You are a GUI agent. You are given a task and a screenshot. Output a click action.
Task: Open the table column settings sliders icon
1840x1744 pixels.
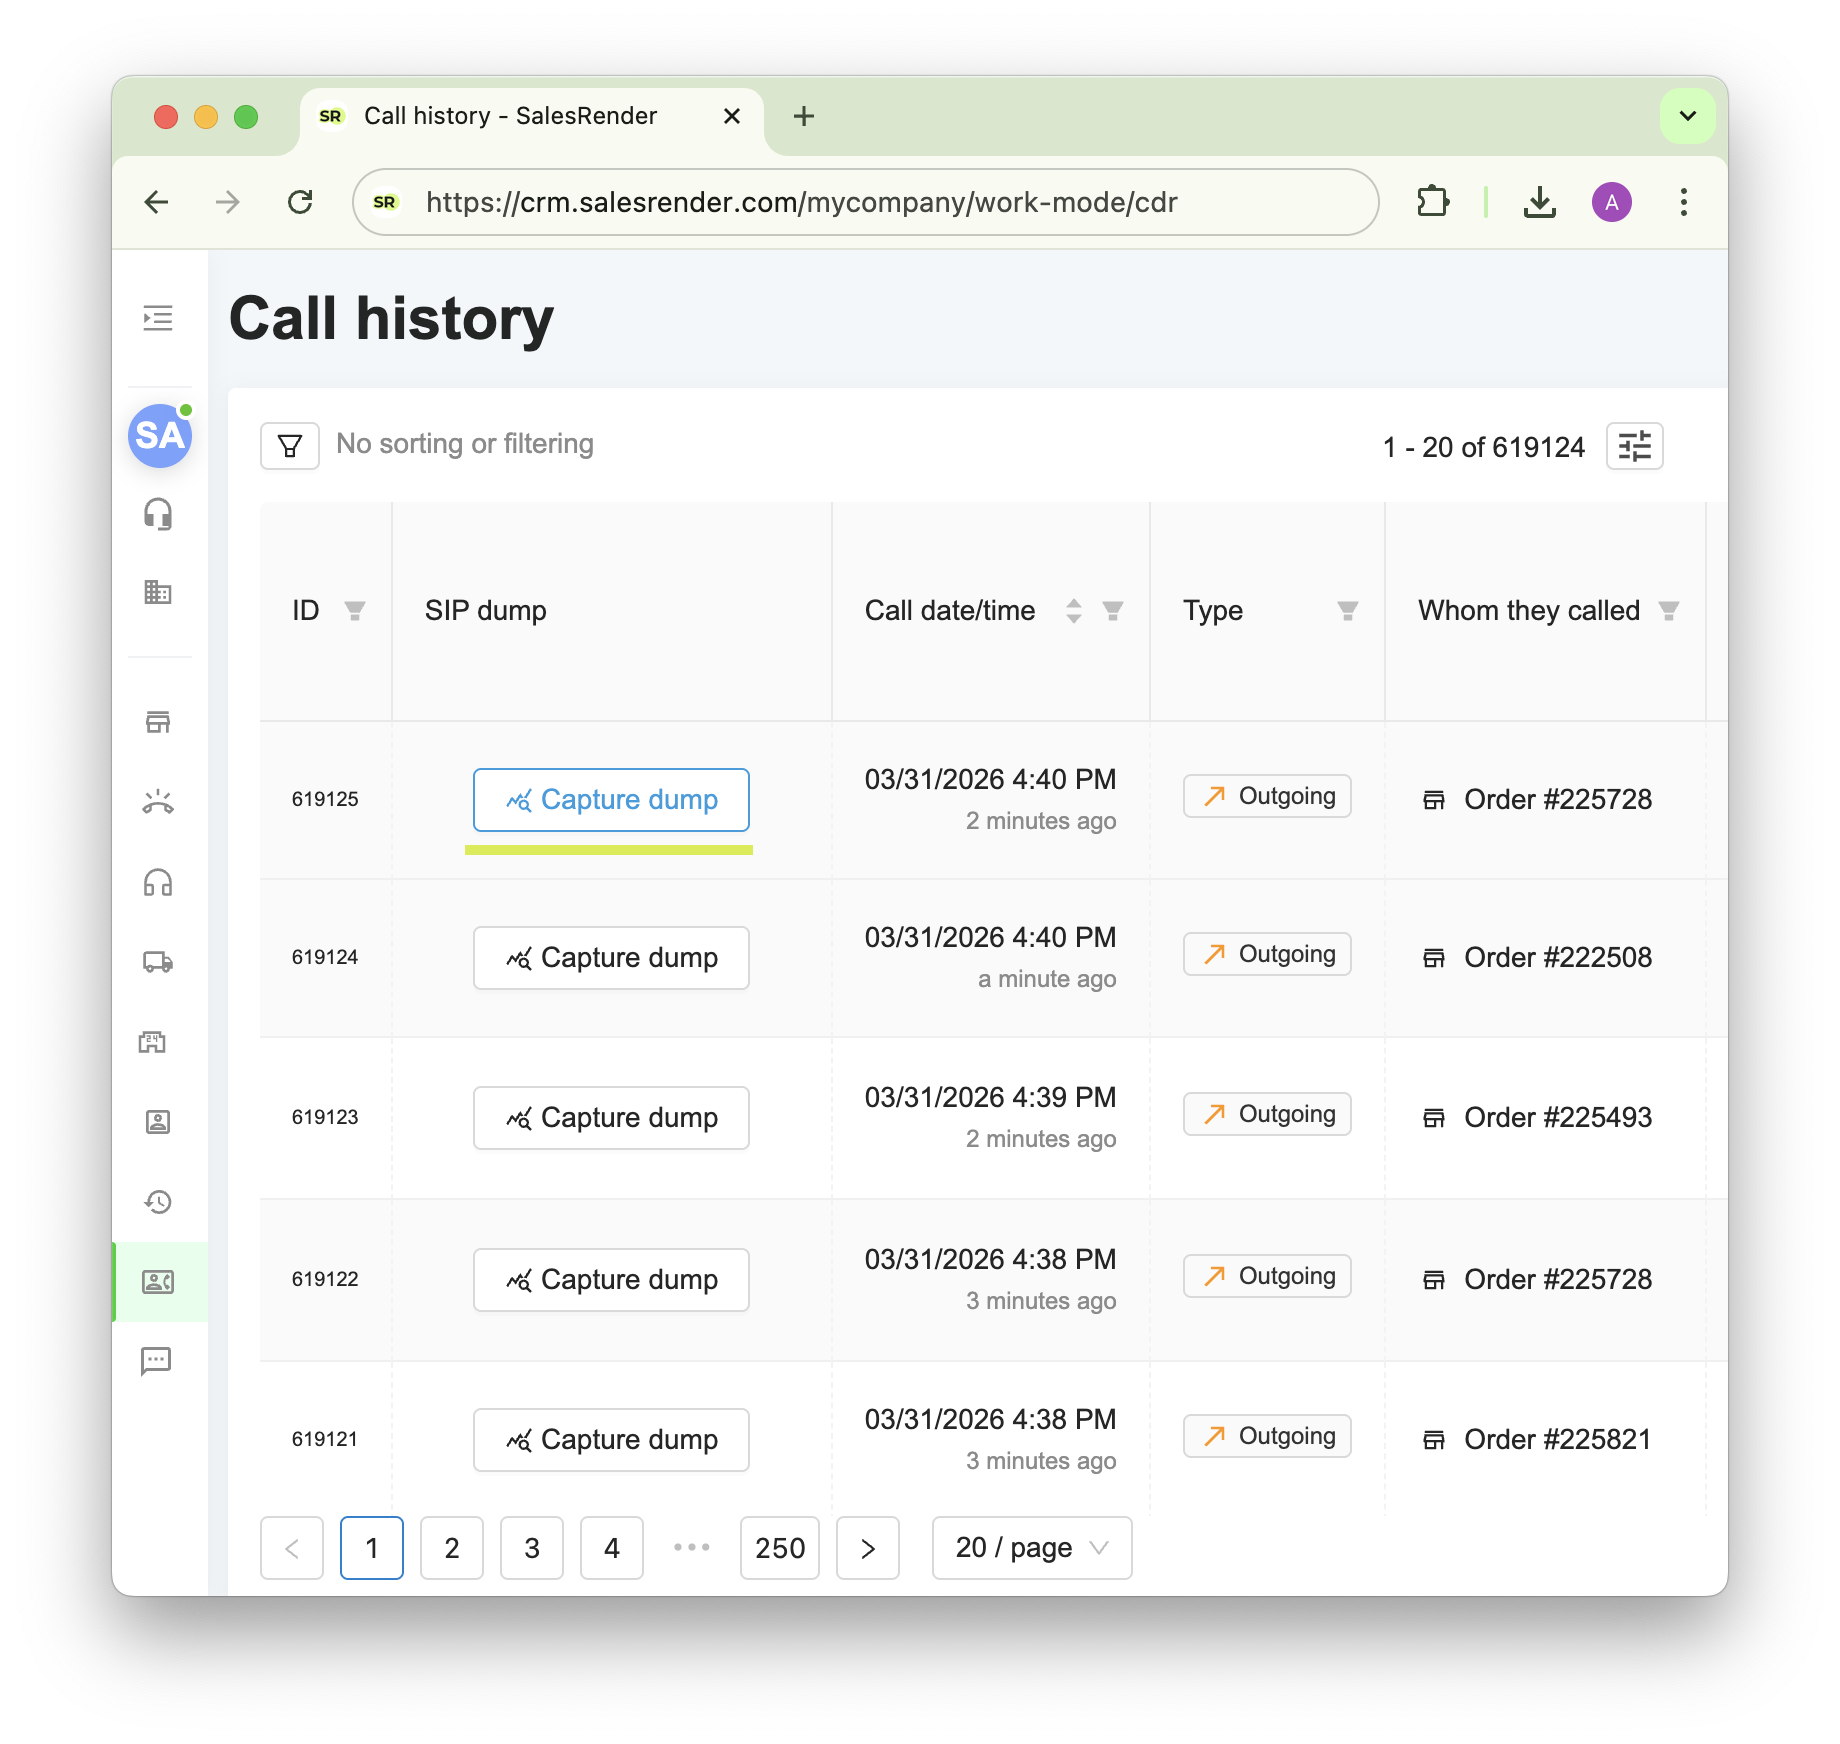point(1634,446)
